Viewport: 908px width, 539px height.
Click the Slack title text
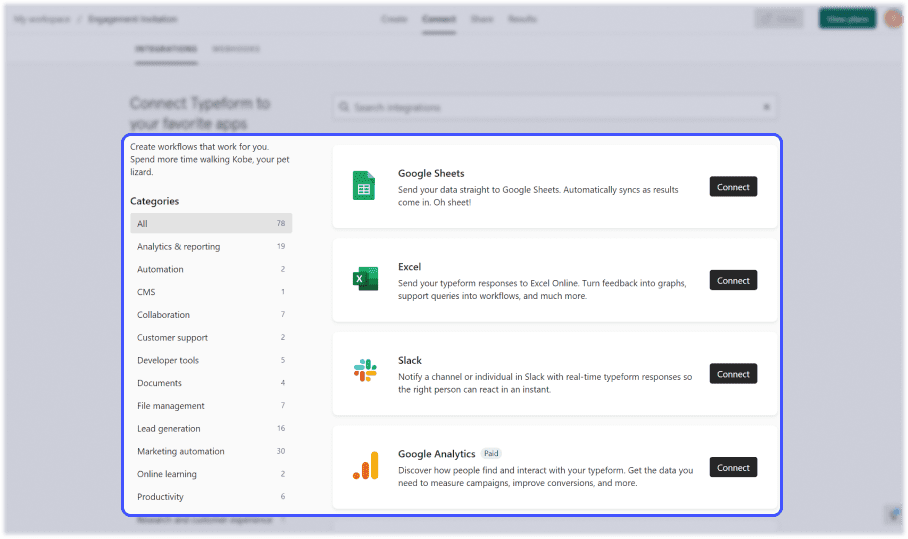point(409,361)
